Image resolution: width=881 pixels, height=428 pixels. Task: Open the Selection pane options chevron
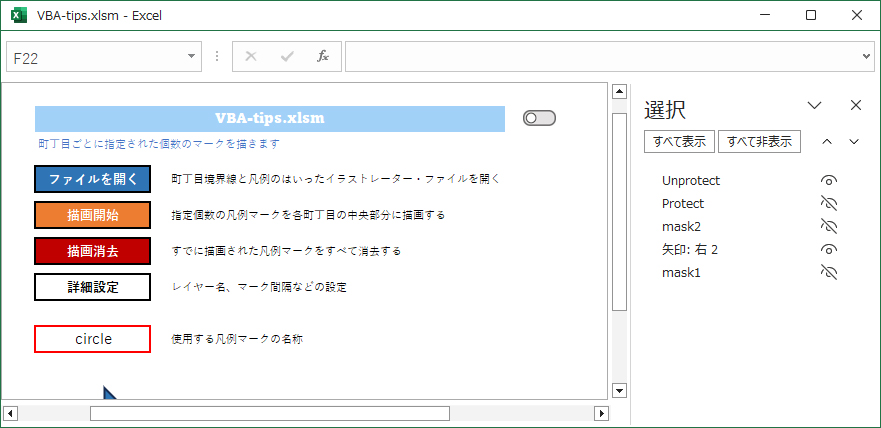[x=814, y=105]
